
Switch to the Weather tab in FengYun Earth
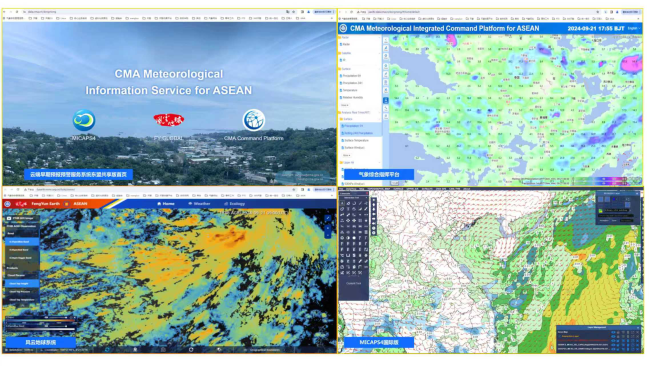[199, 204]
